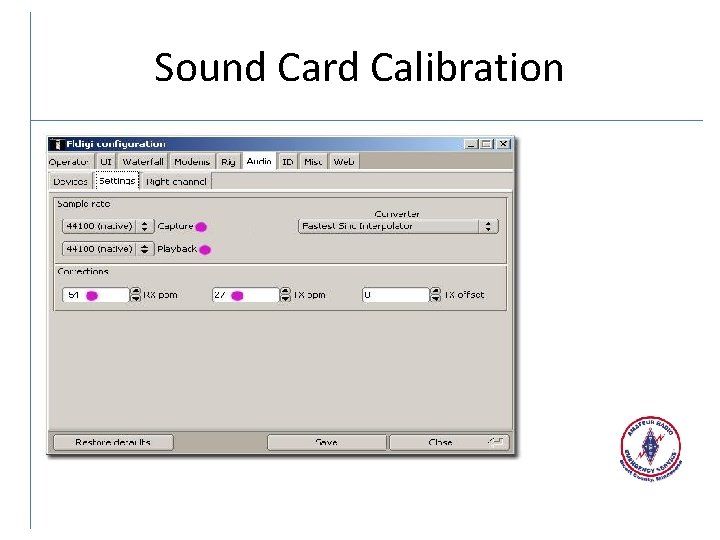The image size is (720, 540).
Task: Click into the TX offset input field
Action: pos(396,295)
